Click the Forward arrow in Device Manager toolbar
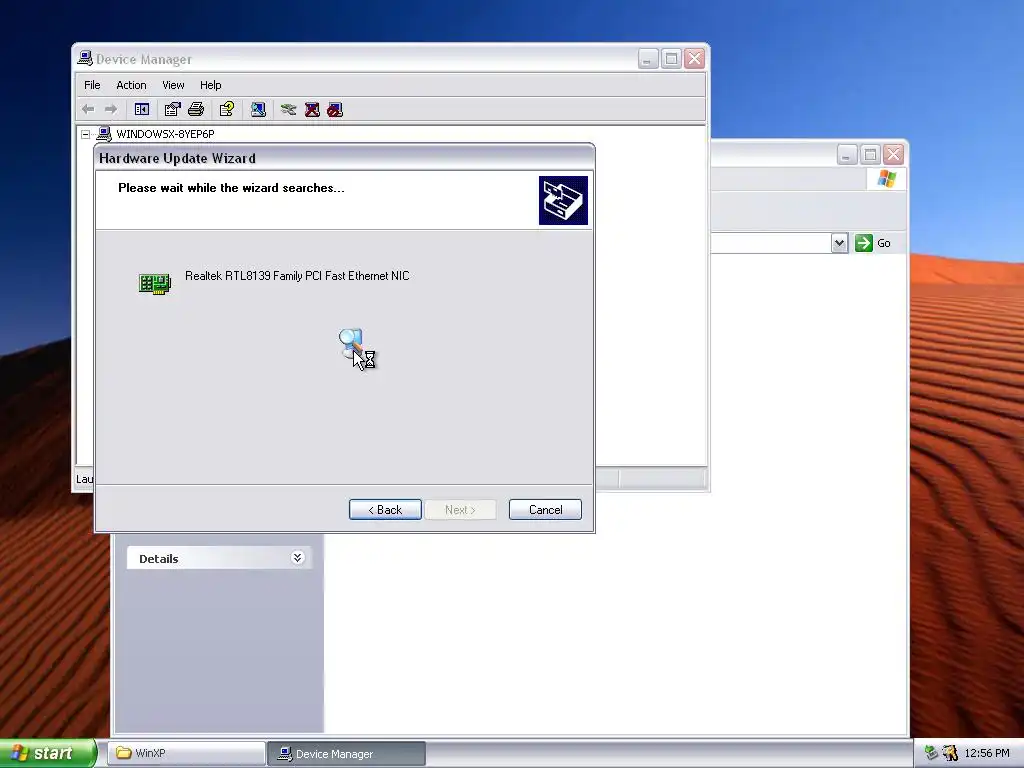The width and height of the screenshot is (1024, 768). 111,109
